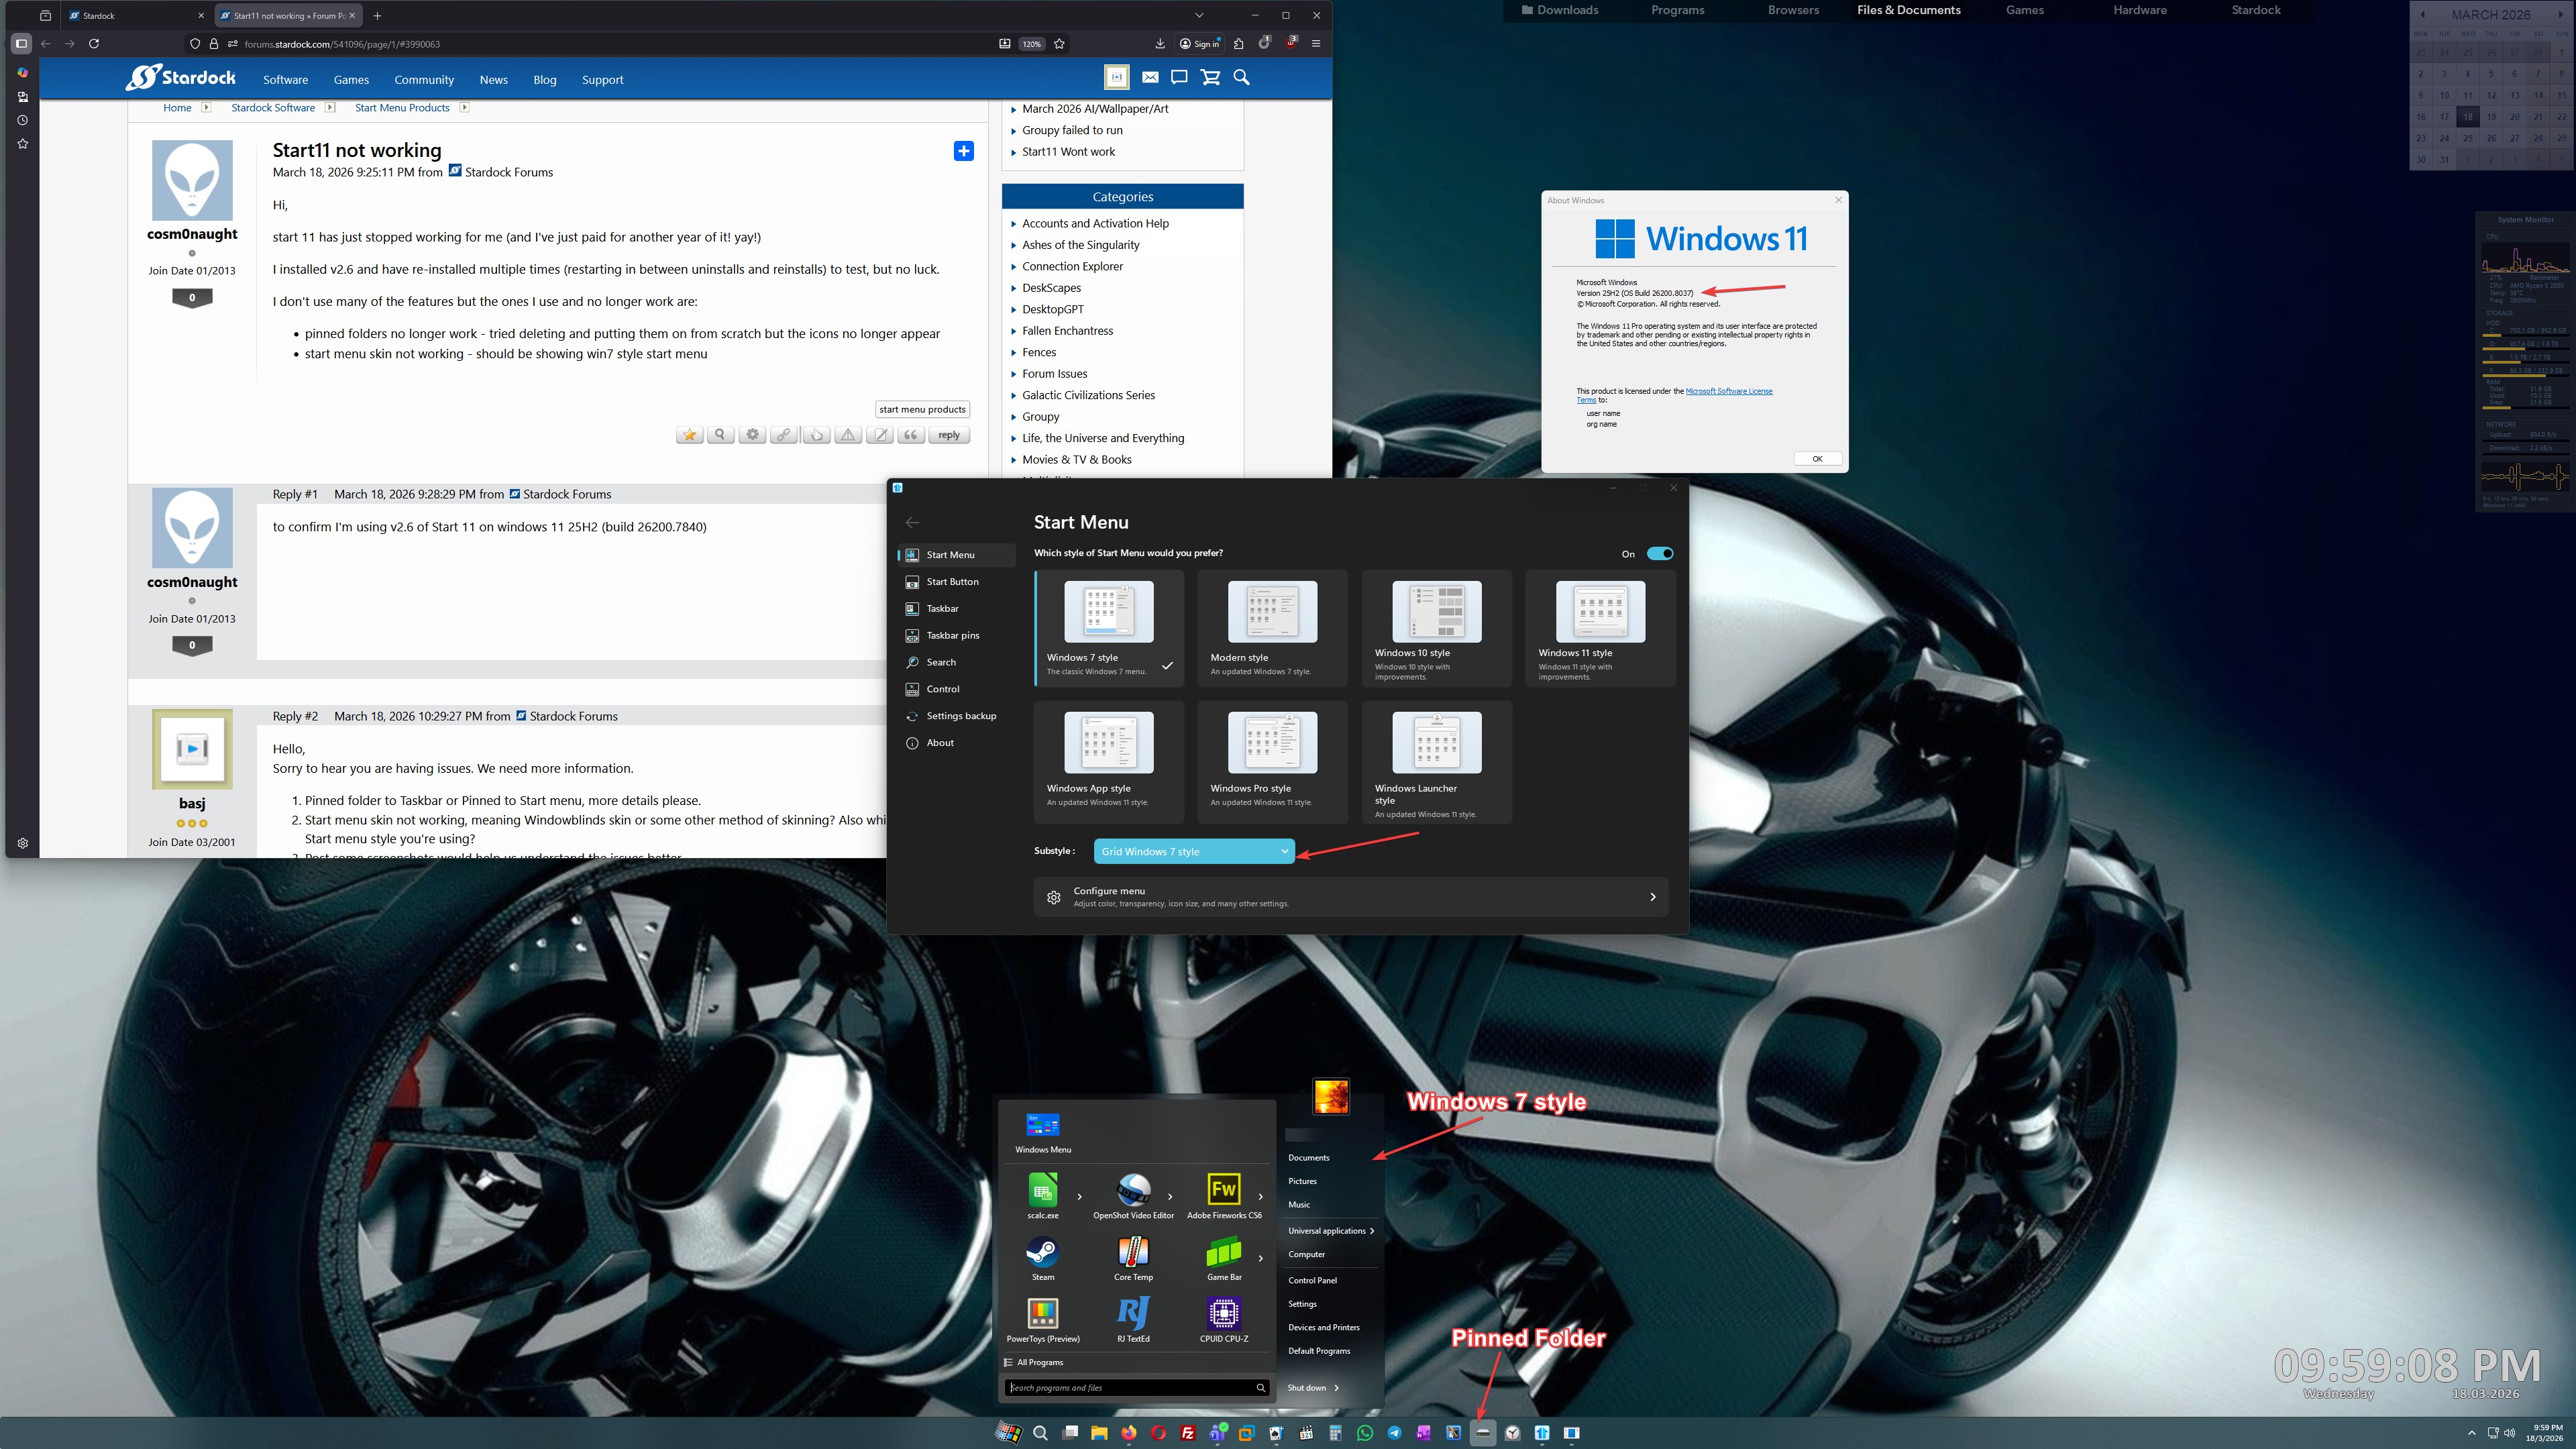2576x1449 pixels.
Task: Click the Search programs and files field
Action: (x=1130, y=1388)
